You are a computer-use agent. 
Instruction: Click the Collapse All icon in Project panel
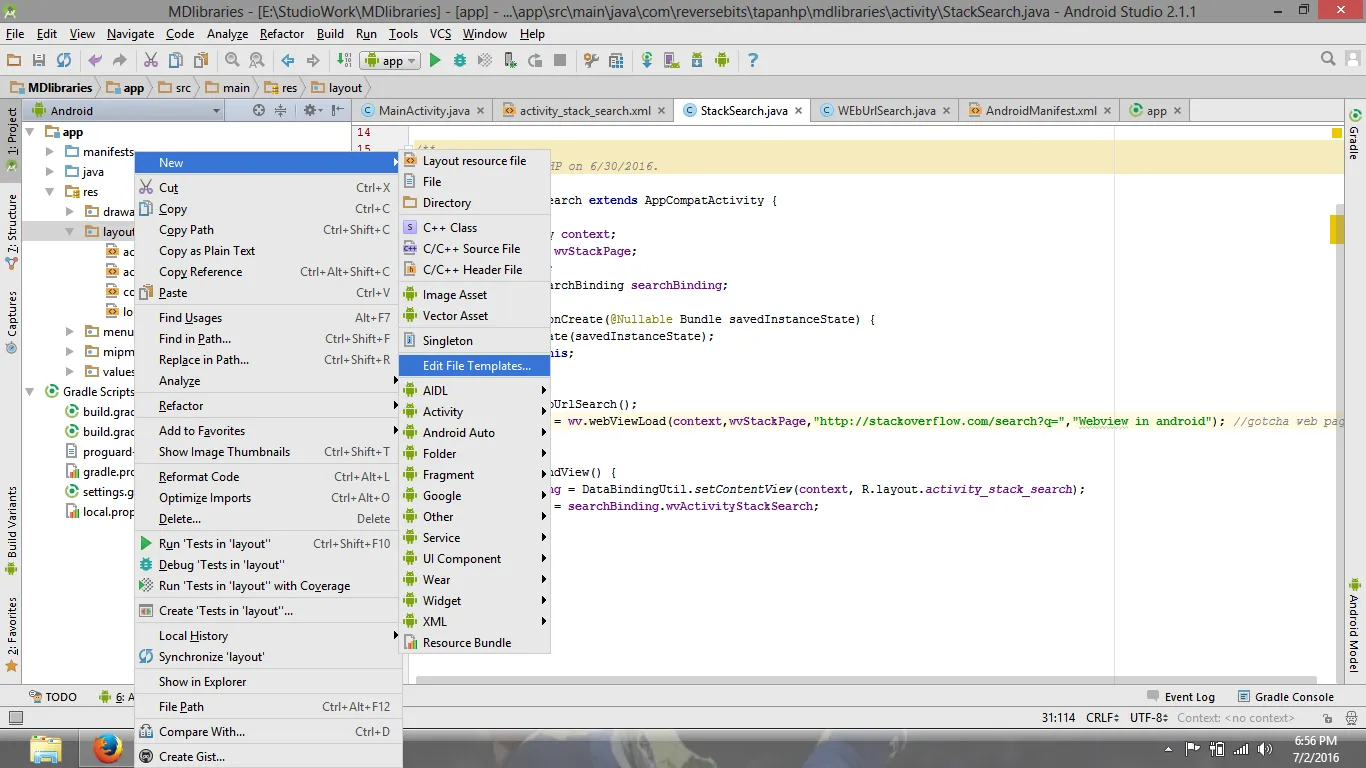pyautogui.click(x=281, y=110)
